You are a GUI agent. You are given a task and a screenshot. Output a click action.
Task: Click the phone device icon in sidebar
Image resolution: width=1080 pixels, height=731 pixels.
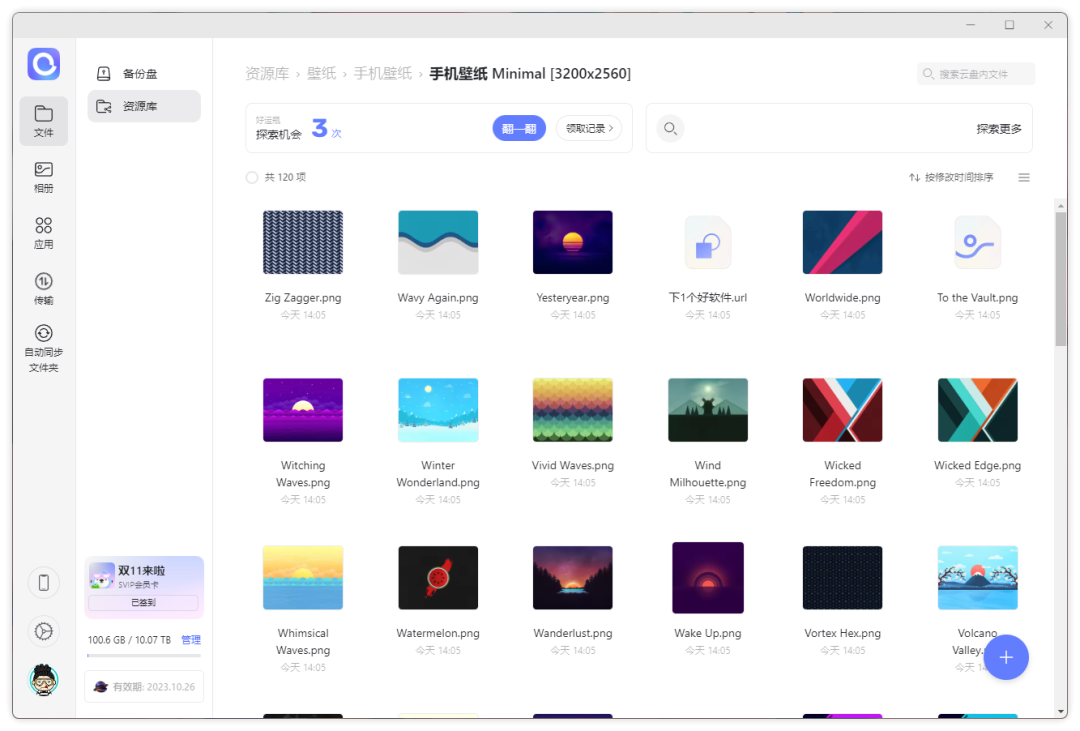pos(43,583)
